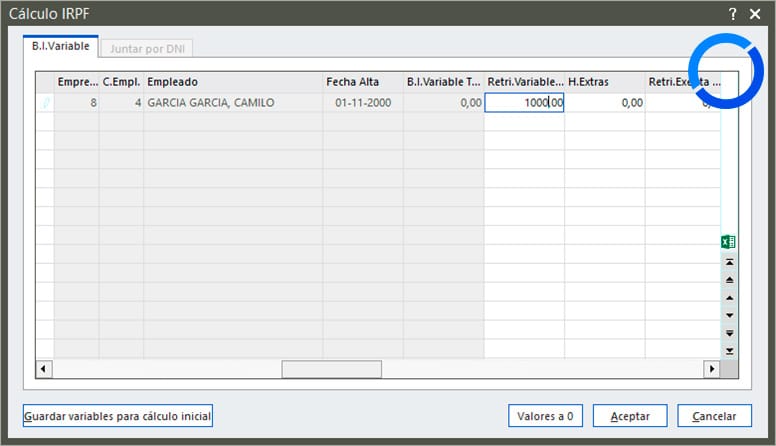
Task: Jump to first grid record arrow
Action: [x=729, y=262]
